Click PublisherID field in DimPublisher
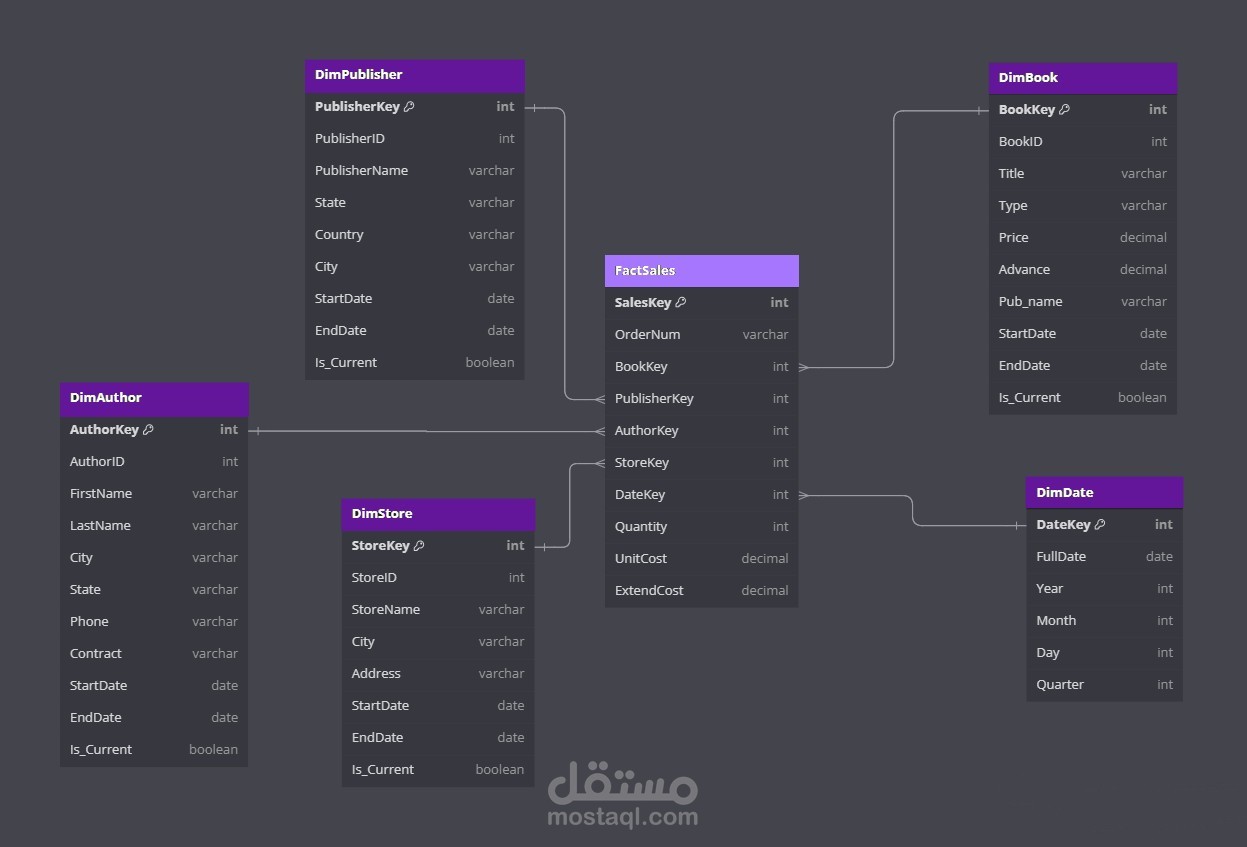The width and height of the screenshot is (1247, 847). pos(415,139)
